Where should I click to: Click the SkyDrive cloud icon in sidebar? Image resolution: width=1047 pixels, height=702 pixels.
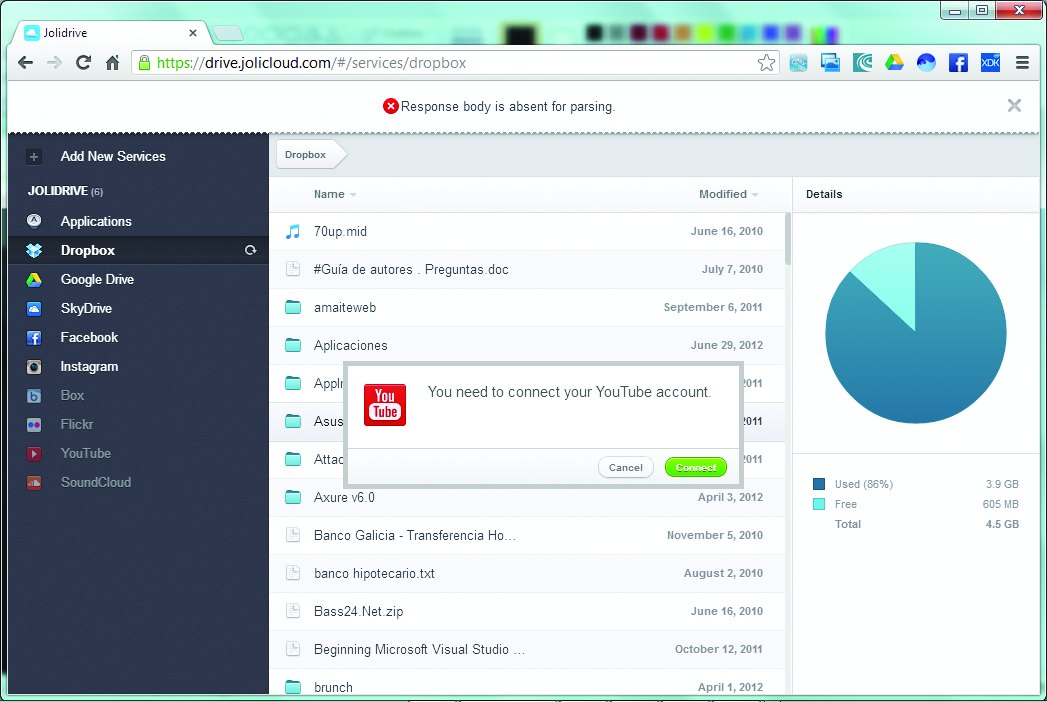[x=33, y=309]
